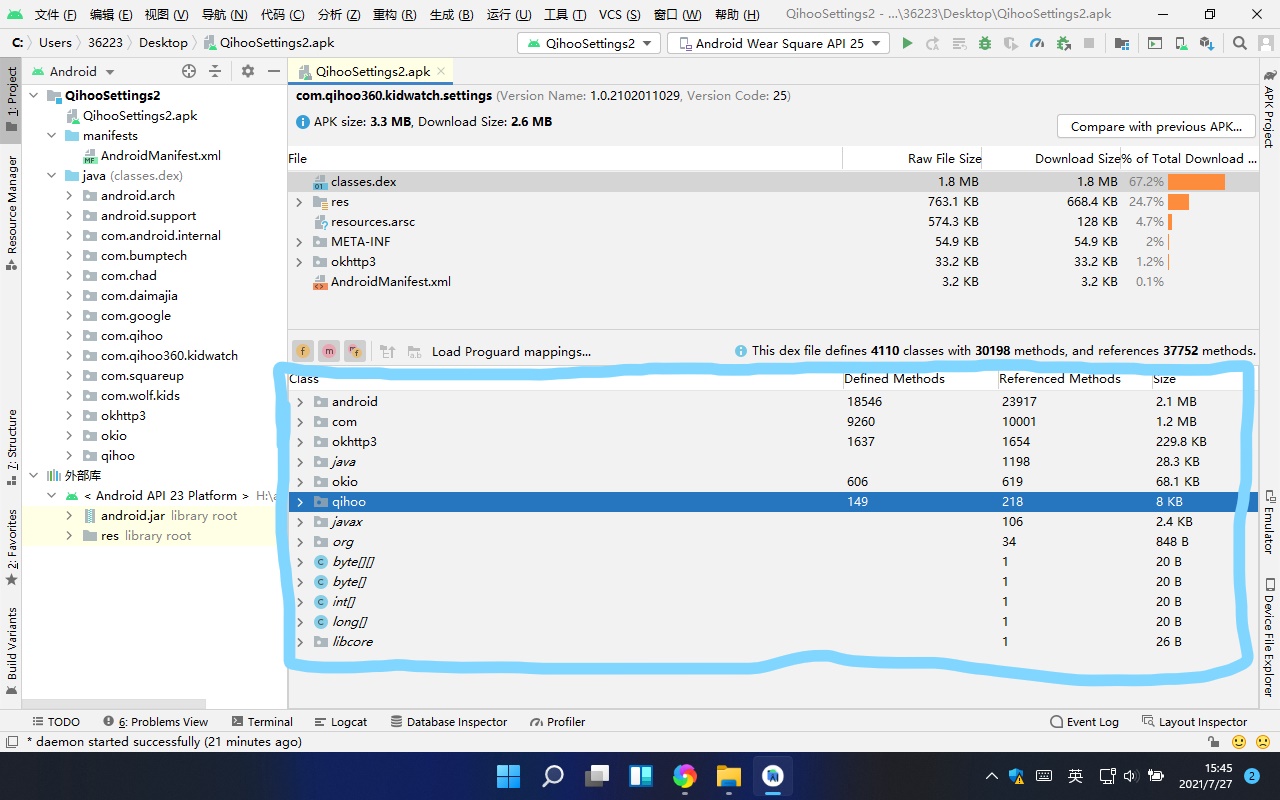Click the Project pane horizontal scrollbar

[113, 704]
